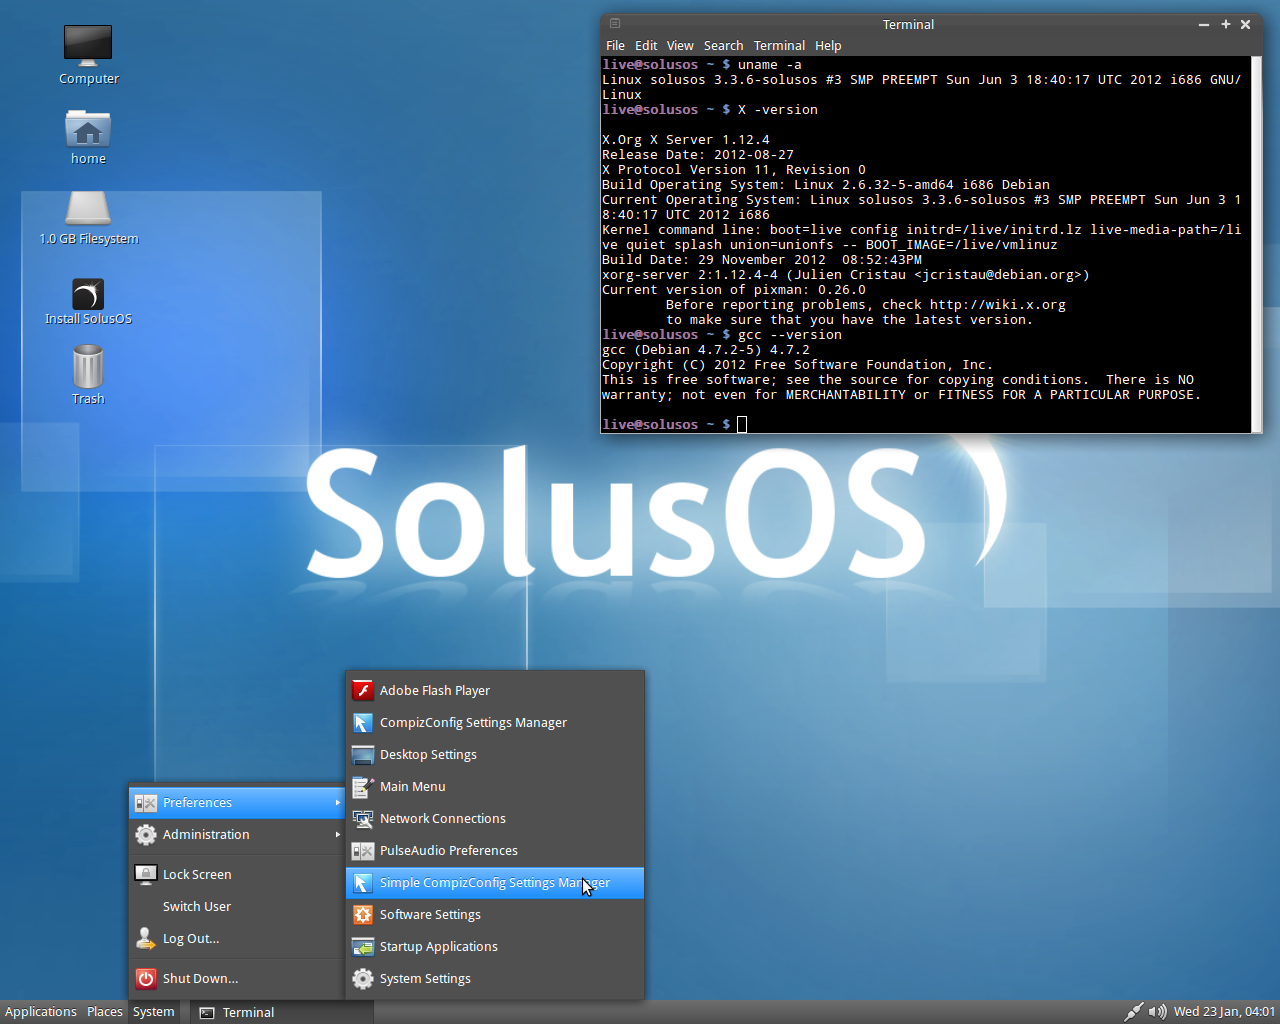The height and width of the screenshot is (1024, 1280).
Task: Click the Terminal window menu icon in titlebar
Action: 615,23
